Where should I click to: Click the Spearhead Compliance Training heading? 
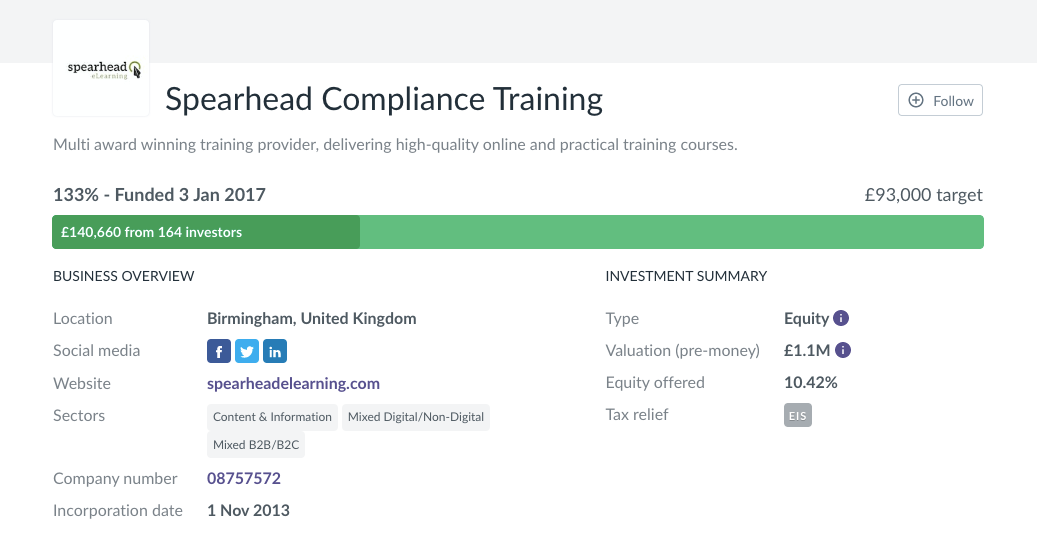tap(384, 99)
